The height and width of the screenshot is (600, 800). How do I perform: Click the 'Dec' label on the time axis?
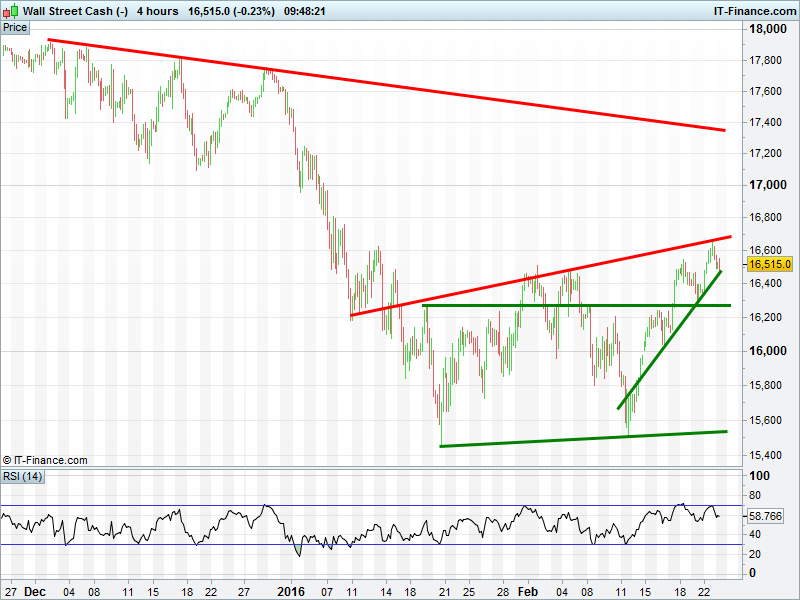35,591
